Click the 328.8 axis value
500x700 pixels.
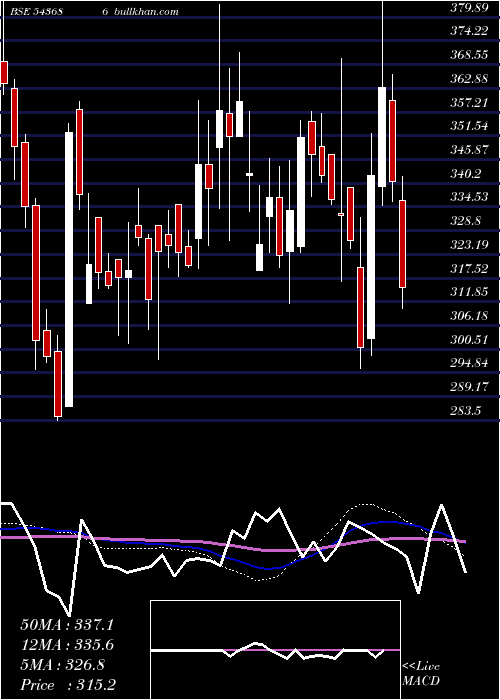coord(466,221)
